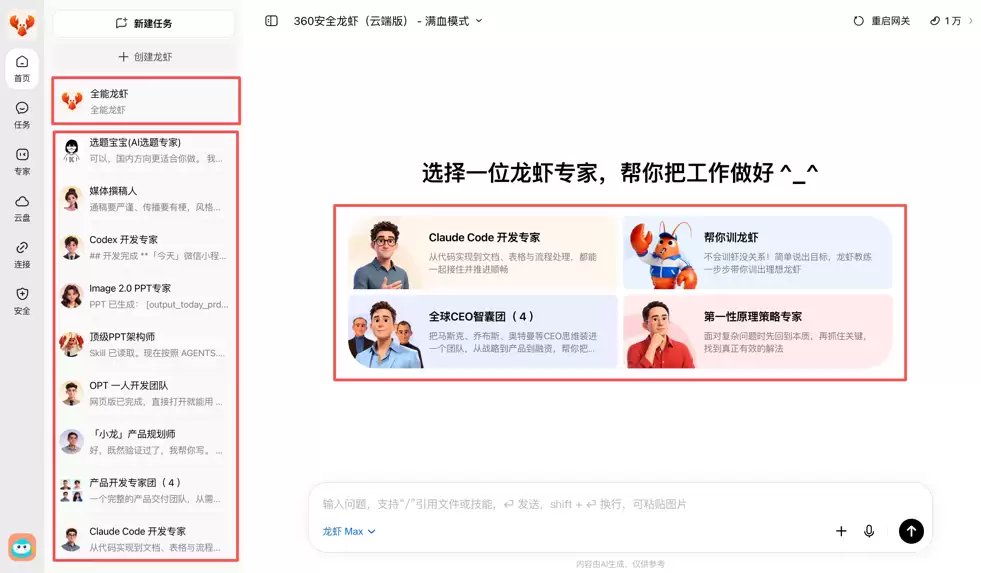Select the 全能龙虾 list entry
This screenshot has width=981, height=573.
(146, 101)
